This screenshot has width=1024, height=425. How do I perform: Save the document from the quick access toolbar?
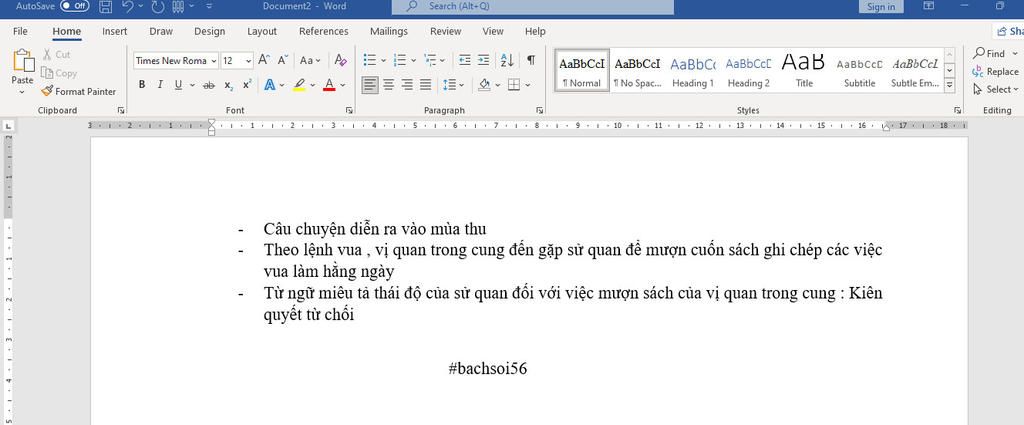[106, 7]
